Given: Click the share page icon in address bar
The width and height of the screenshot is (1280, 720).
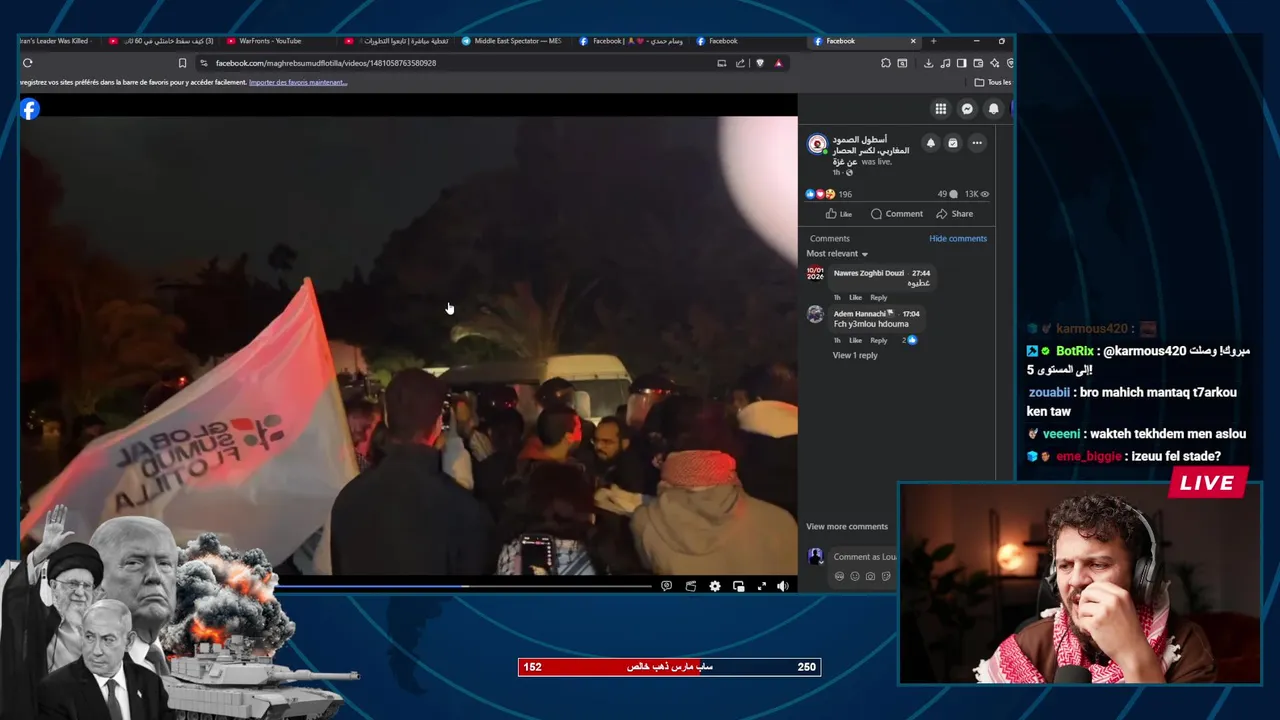Looking at the screenshot, I should click(740, 63).
